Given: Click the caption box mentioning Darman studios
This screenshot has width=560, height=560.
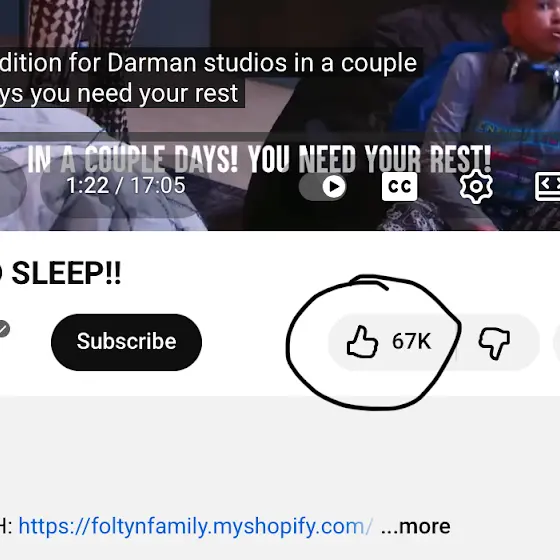Looking at the screenshot, I should coord(211,78).
